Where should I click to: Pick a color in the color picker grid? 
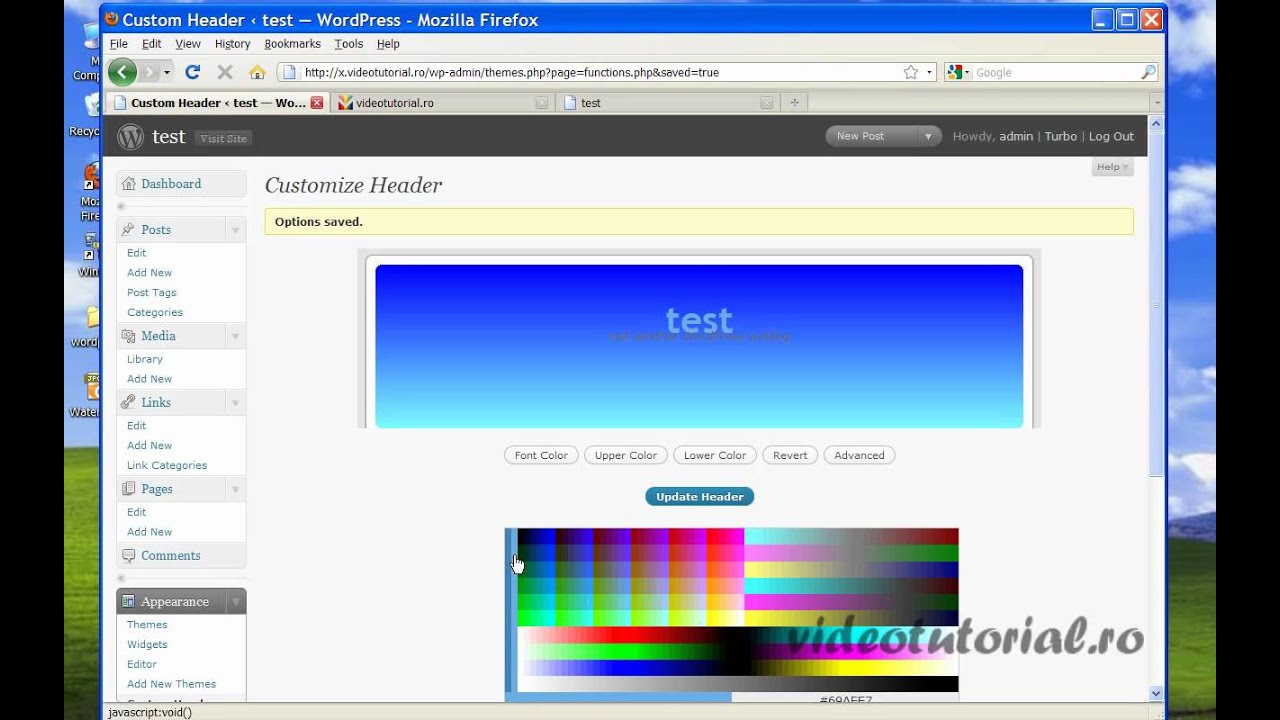737,610
